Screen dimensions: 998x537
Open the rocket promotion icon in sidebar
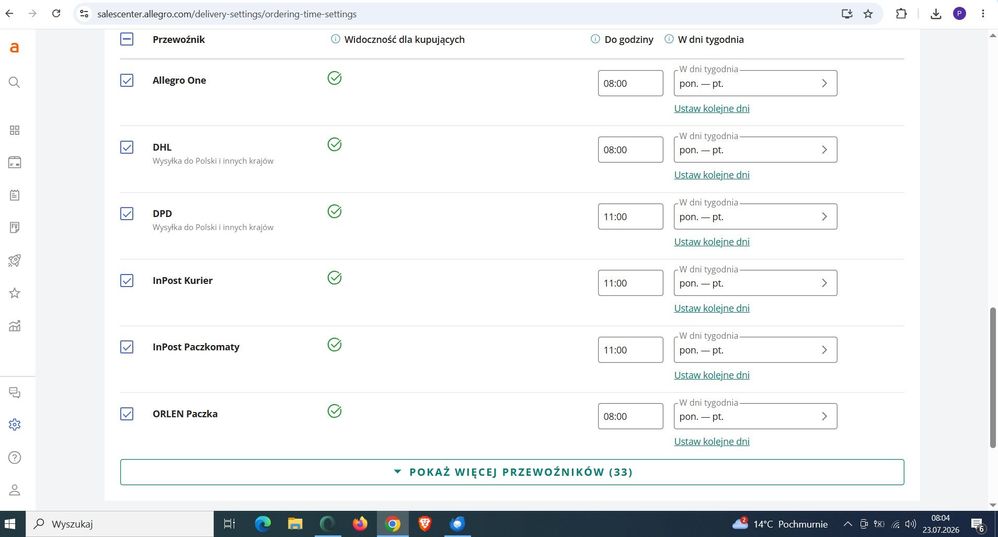pyautogui.click(x=14, y=260)
